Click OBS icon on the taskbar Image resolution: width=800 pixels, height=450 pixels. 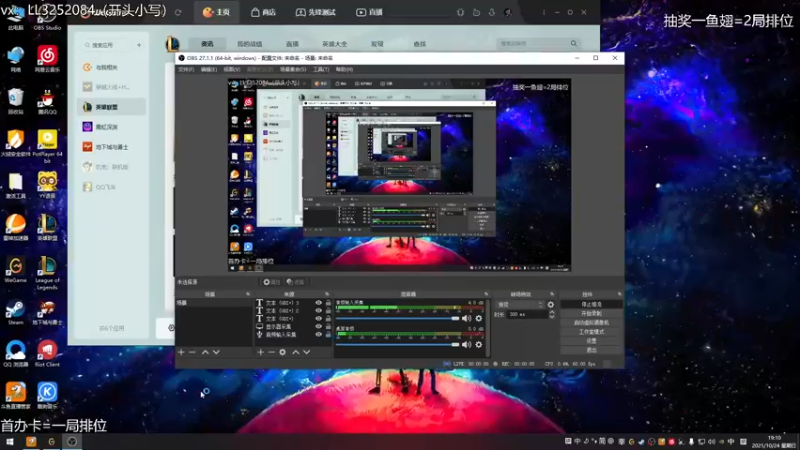coord(72,441)
